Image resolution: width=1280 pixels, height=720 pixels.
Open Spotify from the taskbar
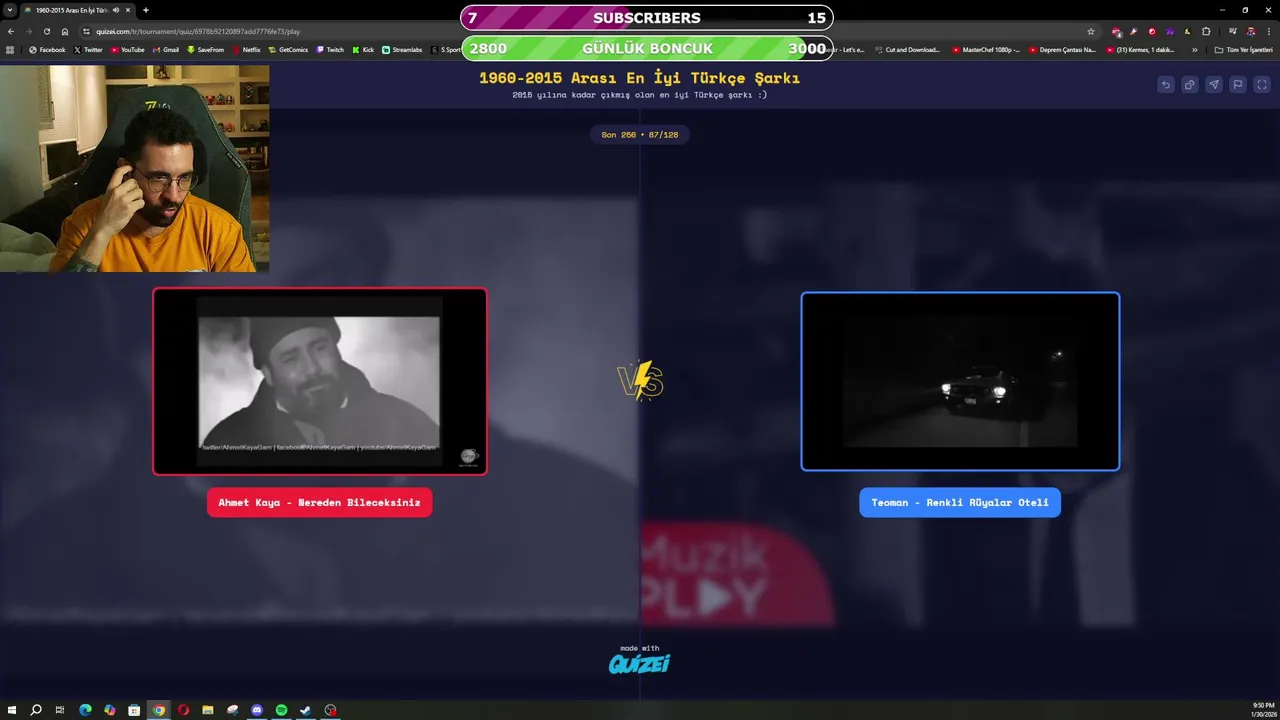point(281,710)
